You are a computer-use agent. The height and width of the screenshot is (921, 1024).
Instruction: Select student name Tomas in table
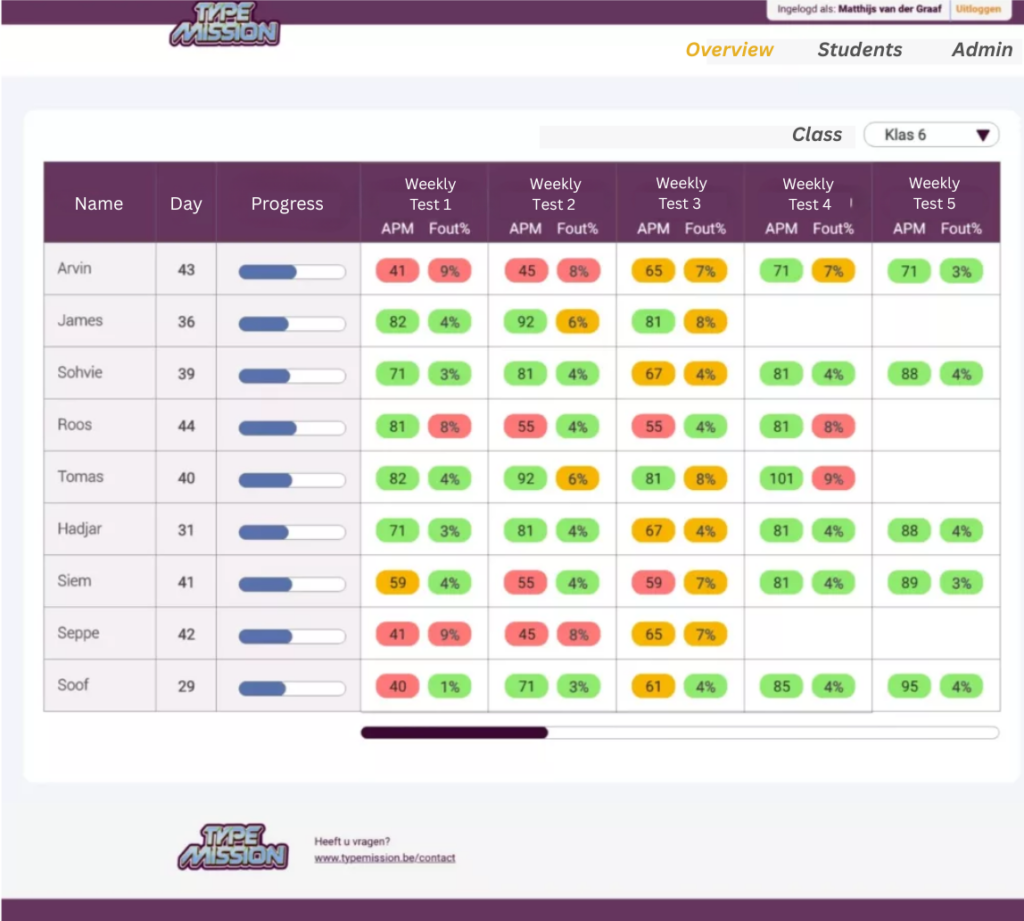[x=80, y=477]
